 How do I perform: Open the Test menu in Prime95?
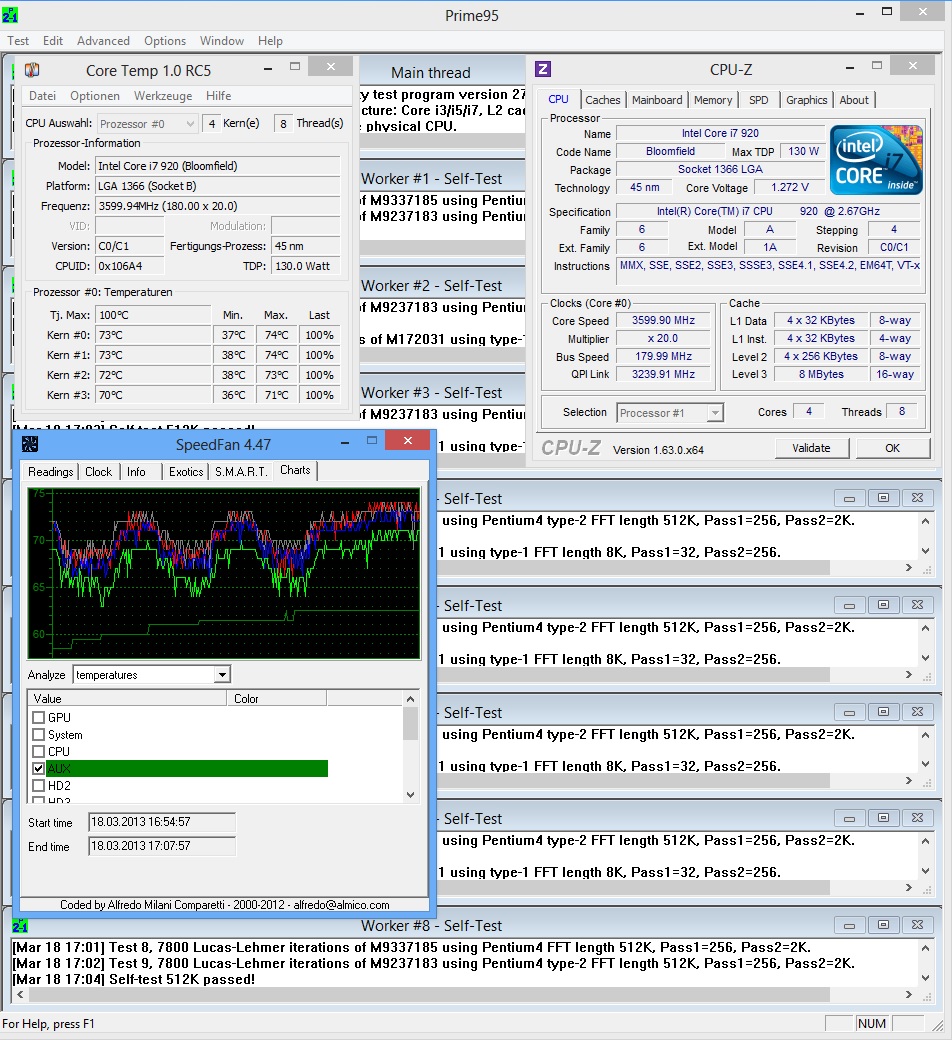pyautogui.click(x=18, y=40)
